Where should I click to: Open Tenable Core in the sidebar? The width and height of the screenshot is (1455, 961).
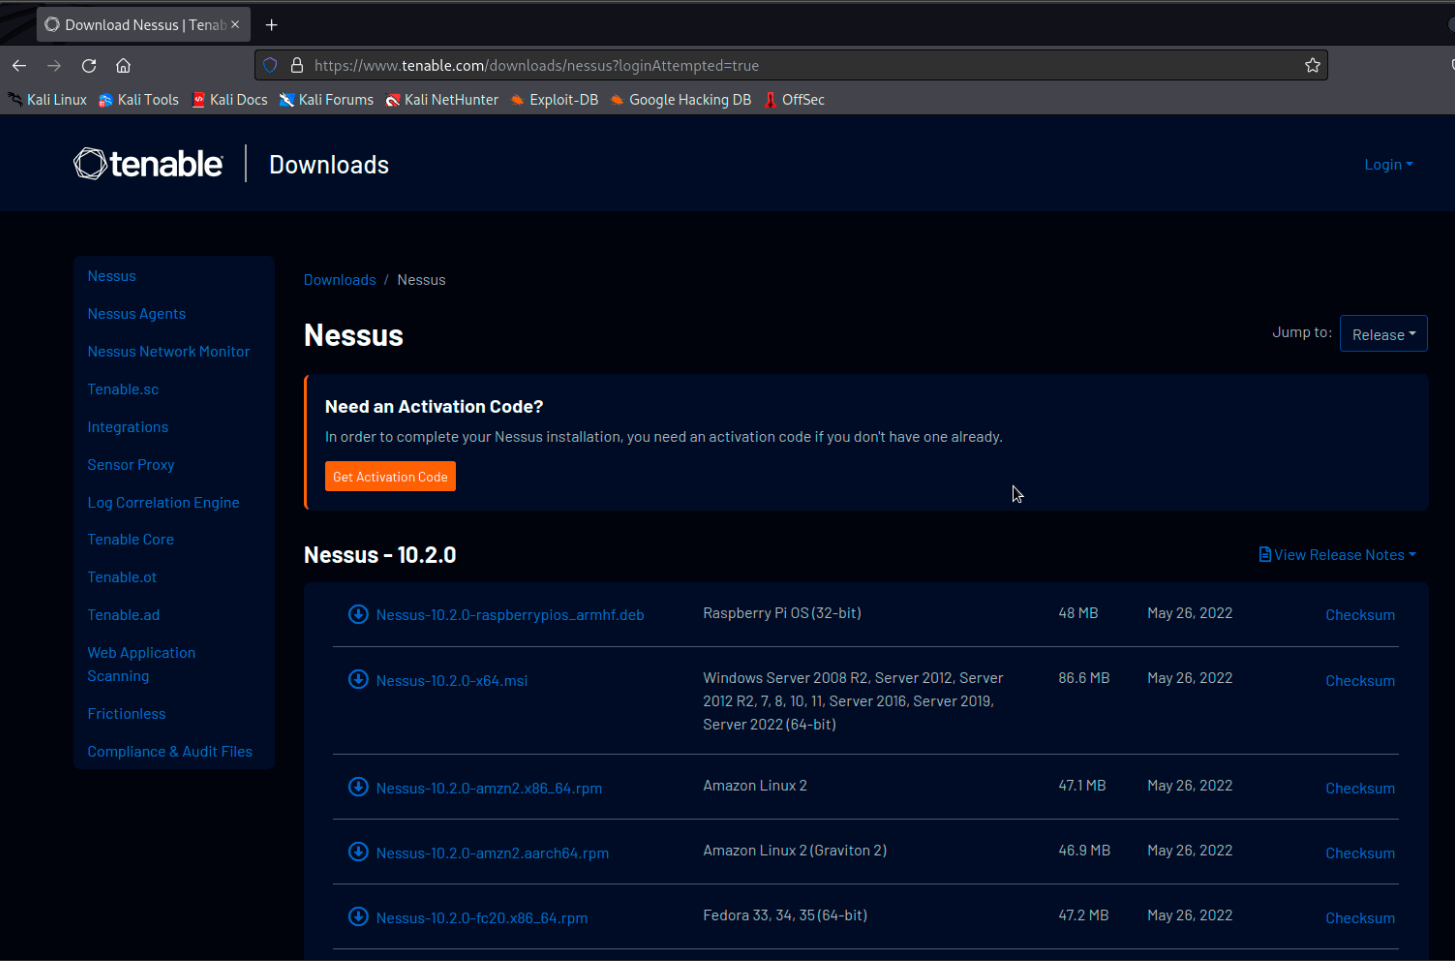(x=130, y=540)
